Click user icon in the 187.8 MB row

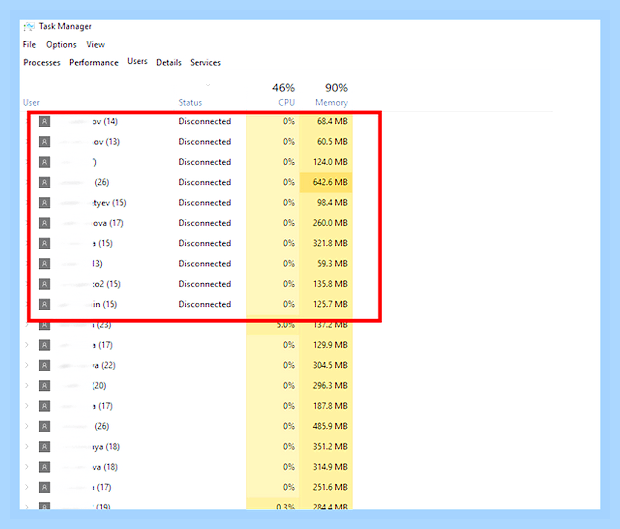[45, 406]
